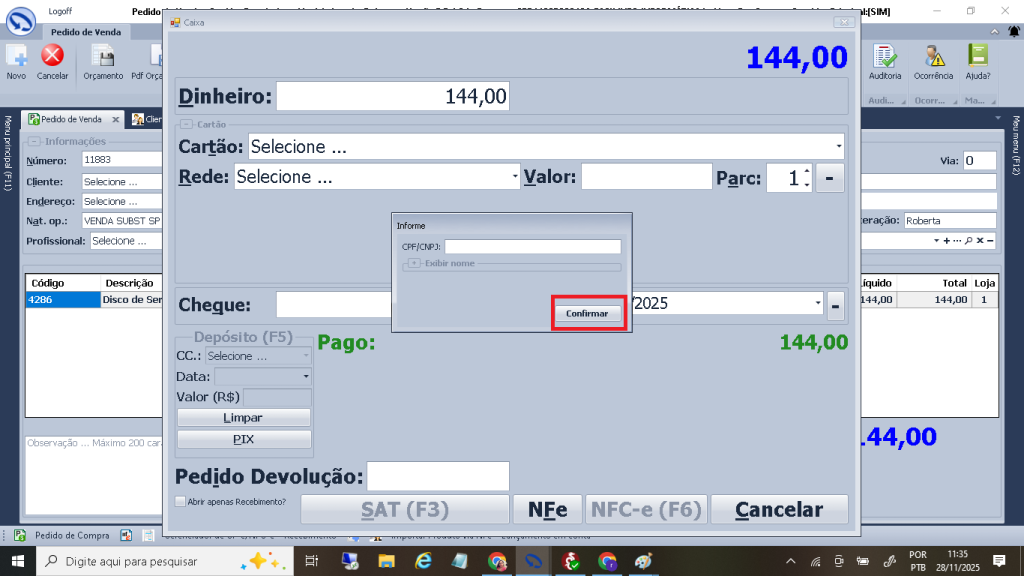1024x576 pixels.
Task: Expand the Rede dropdown
Action: (x=515, y=178)
